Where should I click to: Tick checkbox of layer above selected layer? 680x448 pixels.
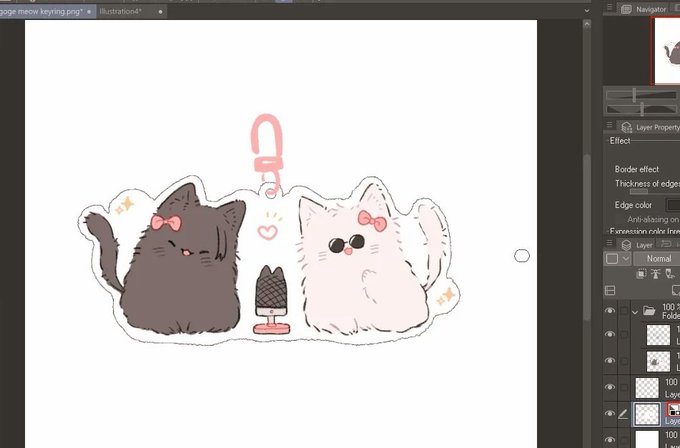tap(624, 387)
